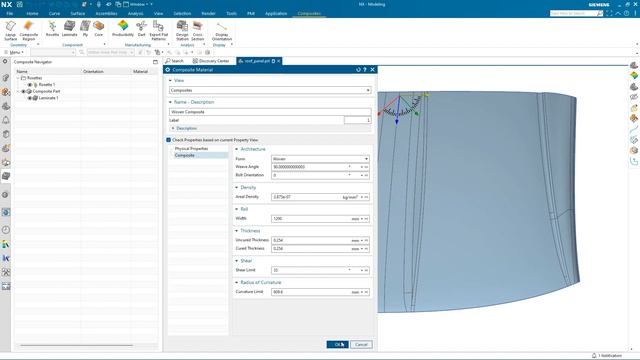Image resolution: width=640 pixels, height=360 pixels.
Task: Select the Ply tool in ribbon
Action: pyautogui.click(x=85, y=29)
